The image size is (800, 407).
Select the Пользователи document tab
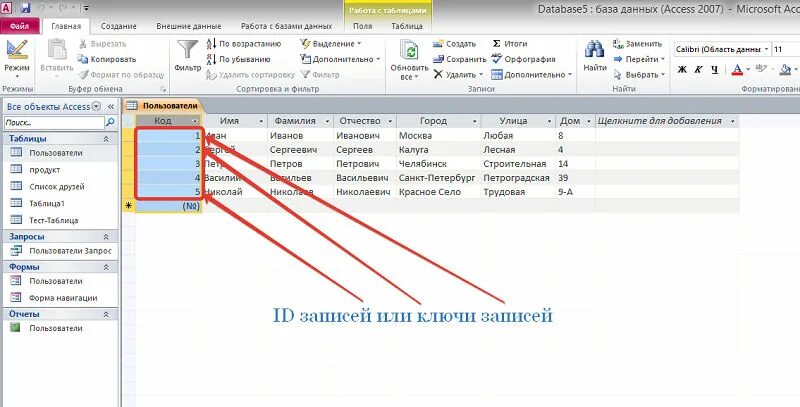(164, 106)
